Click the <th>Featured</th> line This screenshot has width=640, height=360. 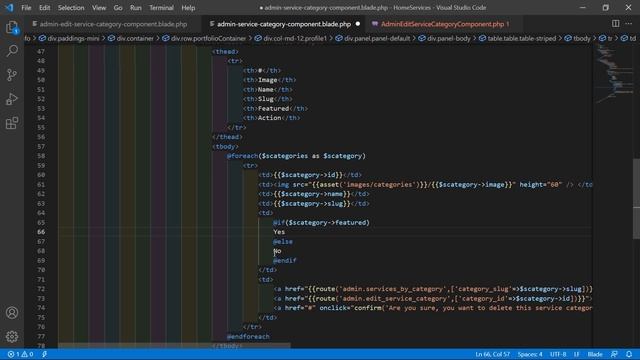coord(275,109)
